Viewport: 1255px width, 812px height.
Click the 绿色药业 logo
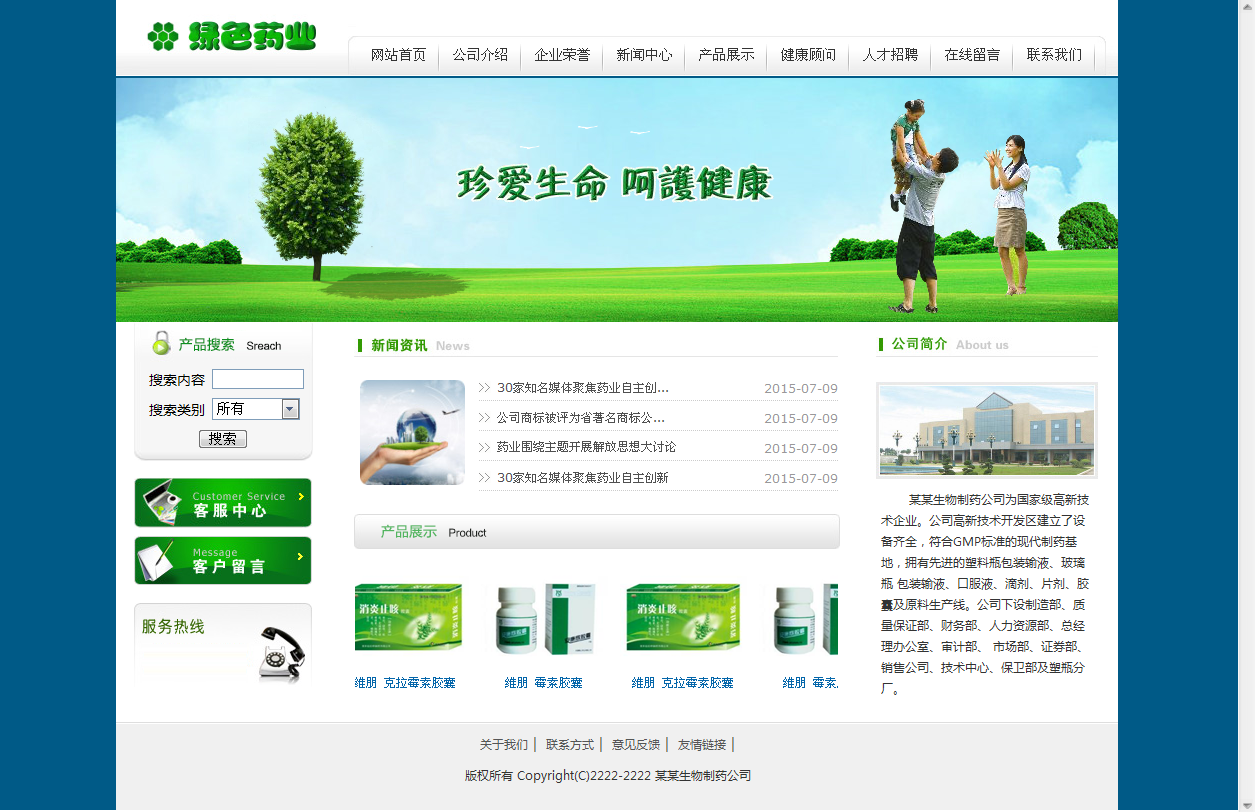pyautogui.click(x=232, y=37)
